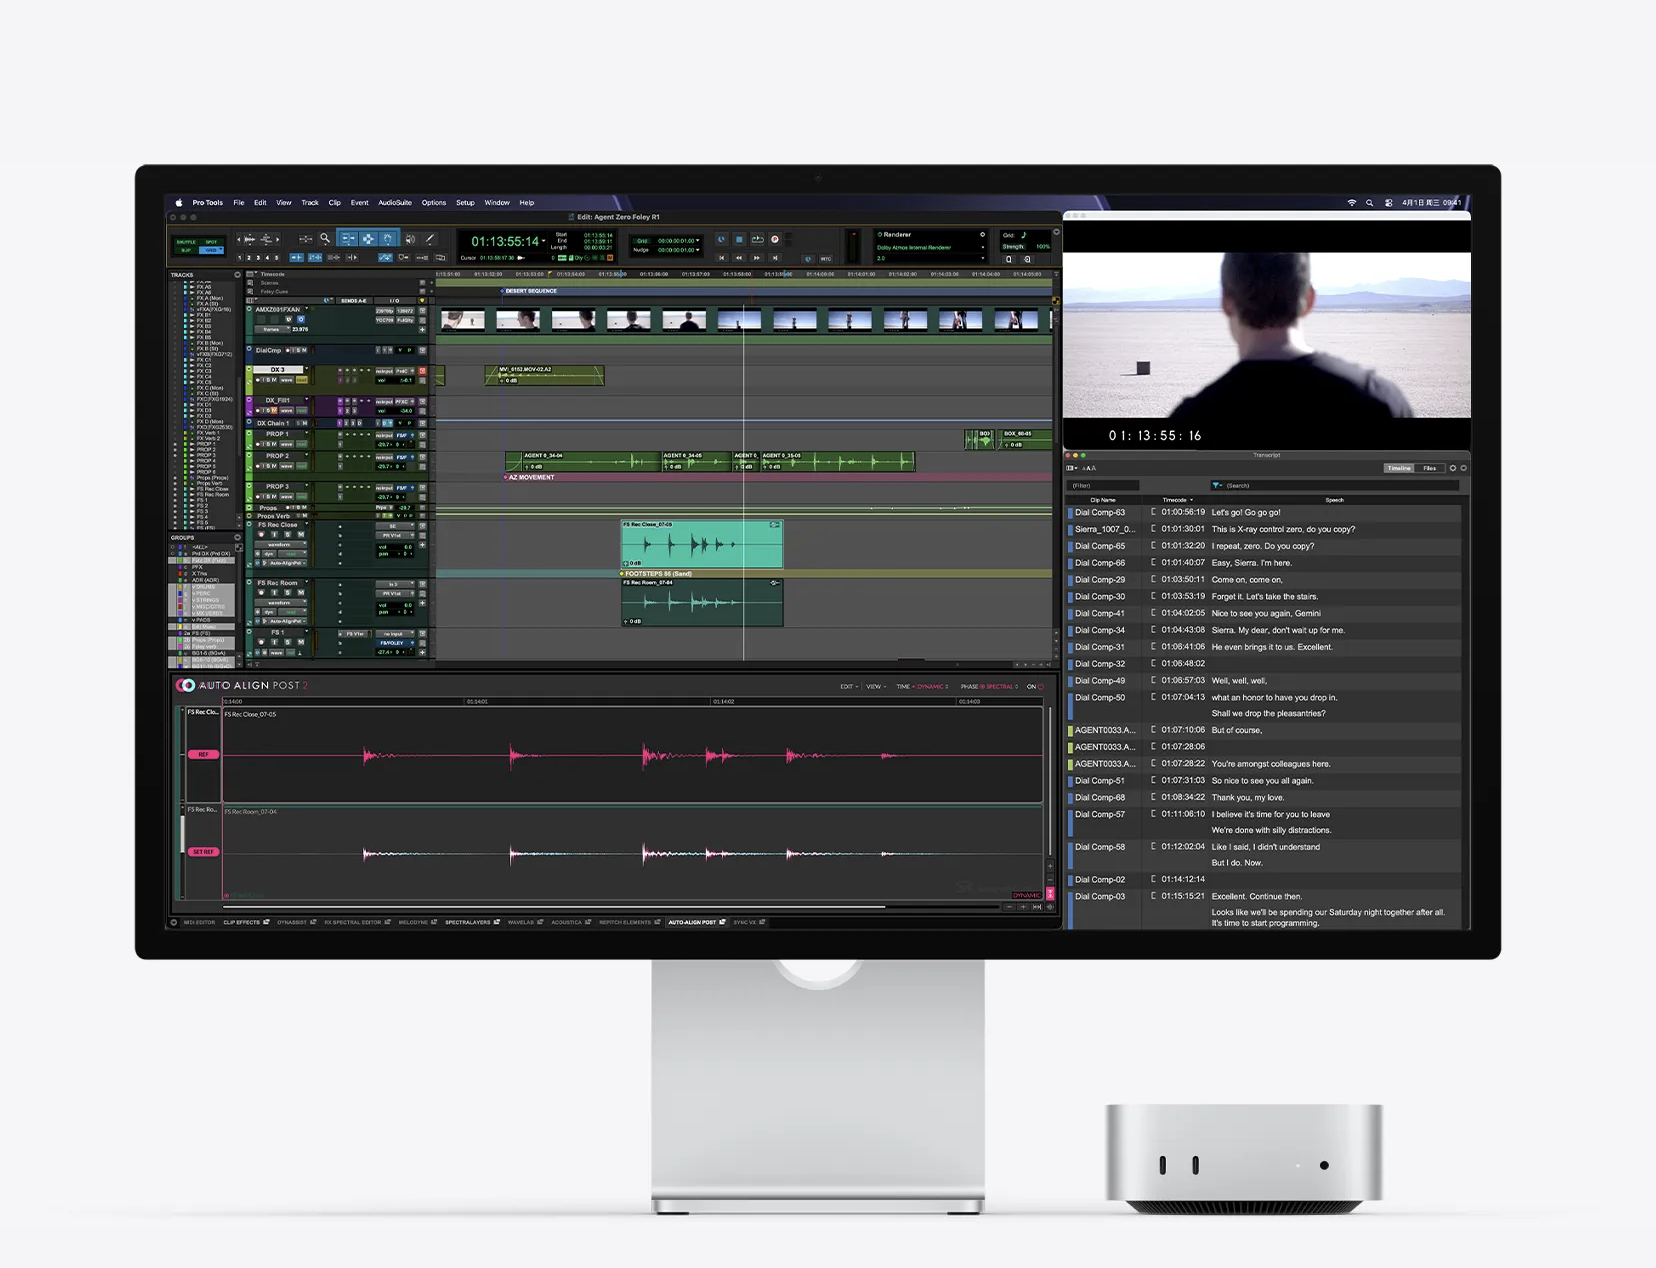
Task: Open the Auto Align VIEW dropdown
Action: (876, 687)
